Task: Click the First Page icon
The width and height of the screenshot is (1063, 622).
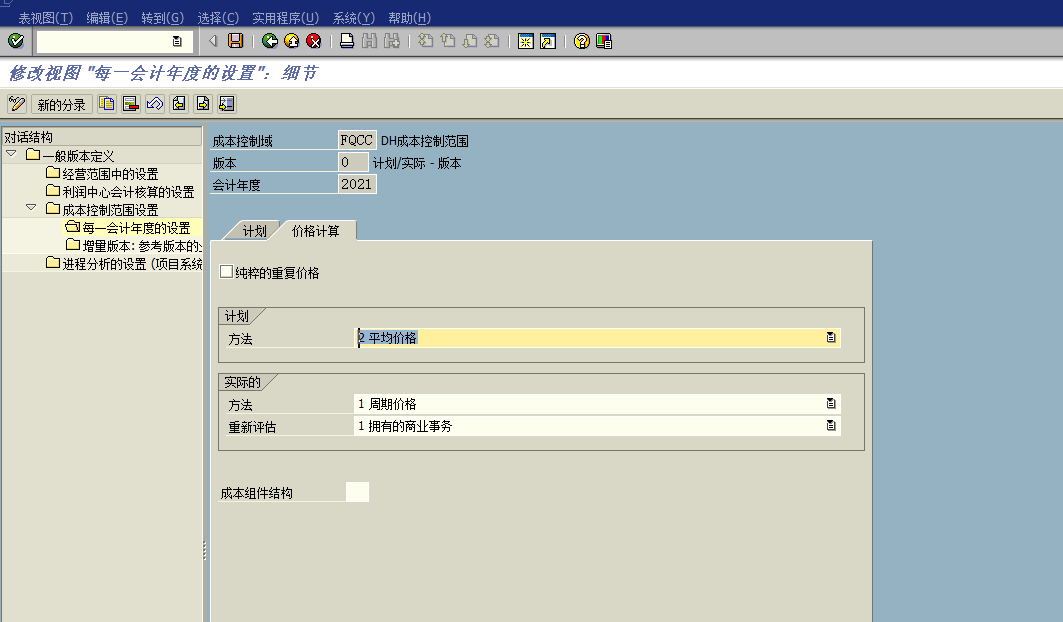Action: click(x=426, y=41)
